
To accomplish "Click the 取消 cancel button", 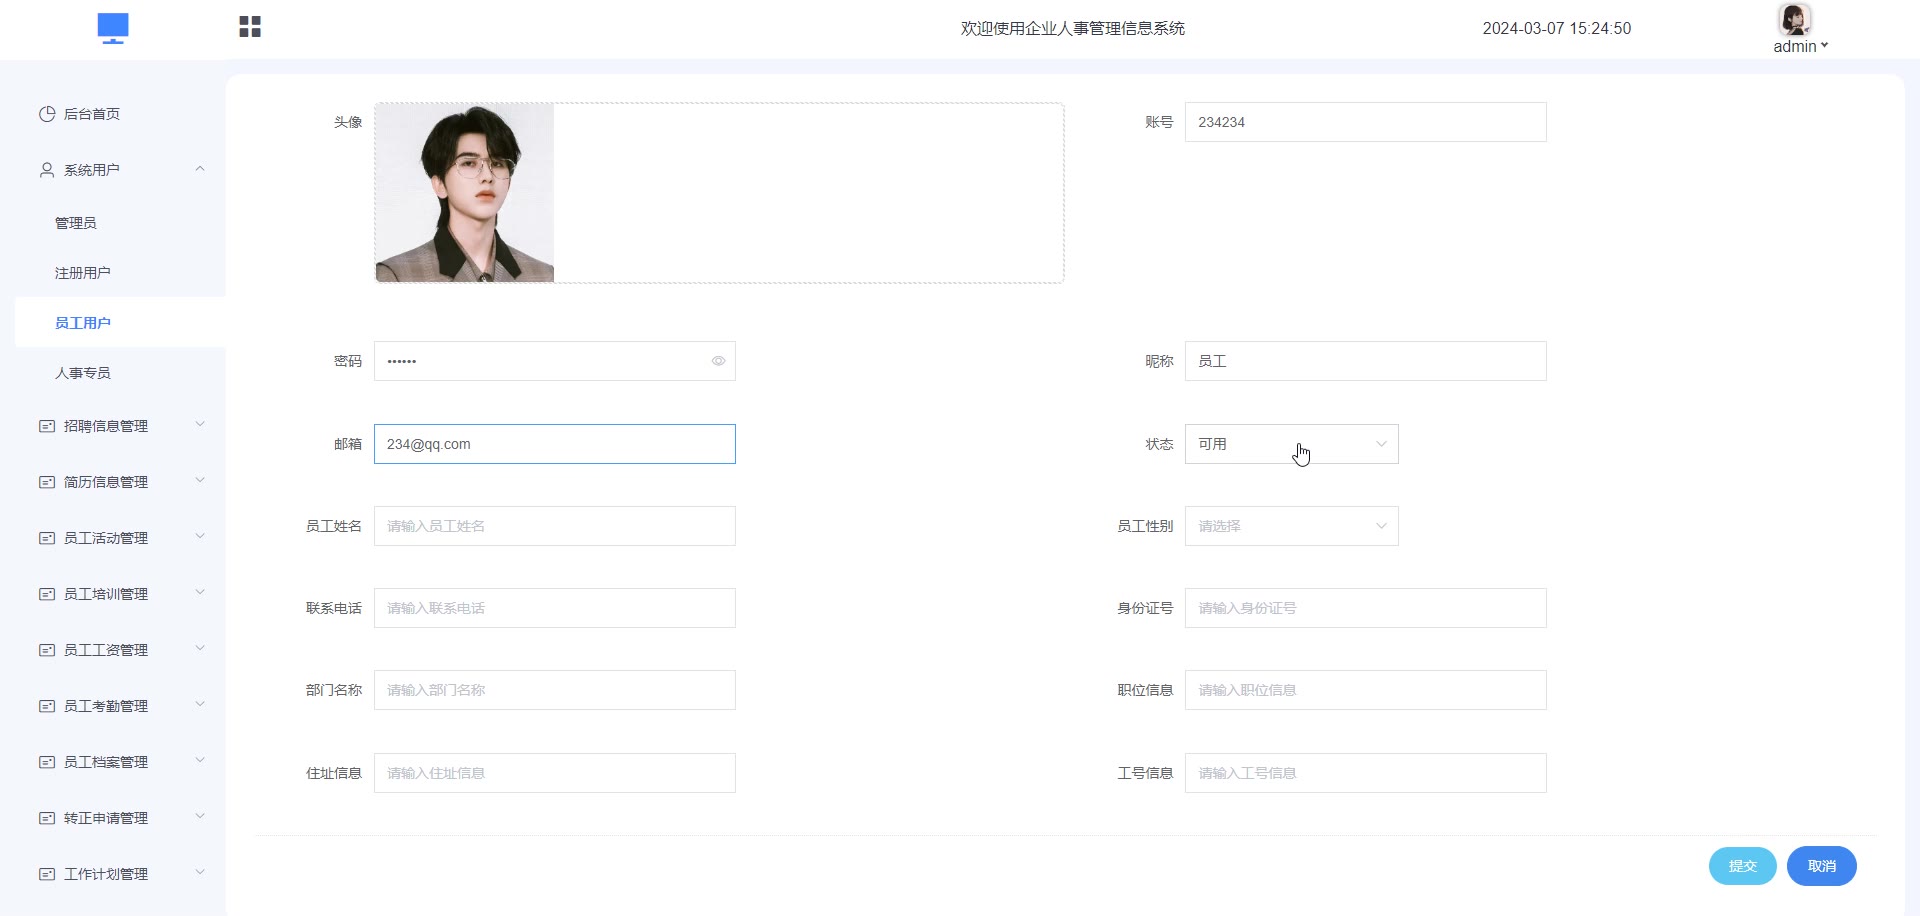I will click(1821, 866).
